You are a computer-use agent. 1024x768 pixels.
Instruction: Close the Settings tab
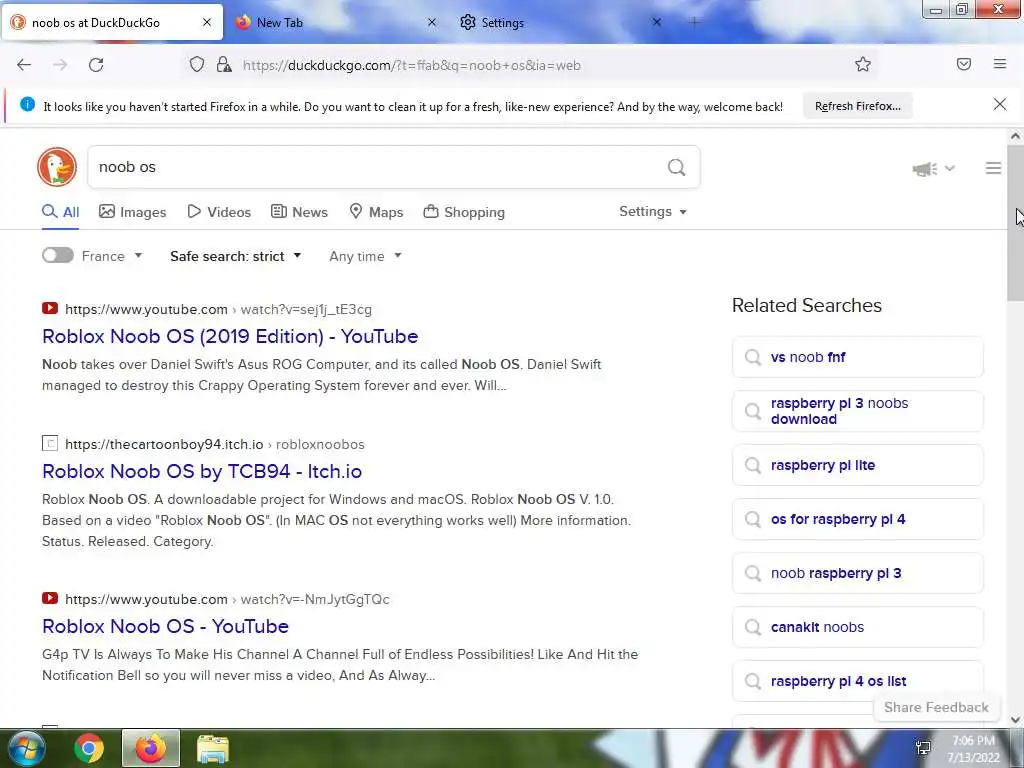tap(657, 22)
